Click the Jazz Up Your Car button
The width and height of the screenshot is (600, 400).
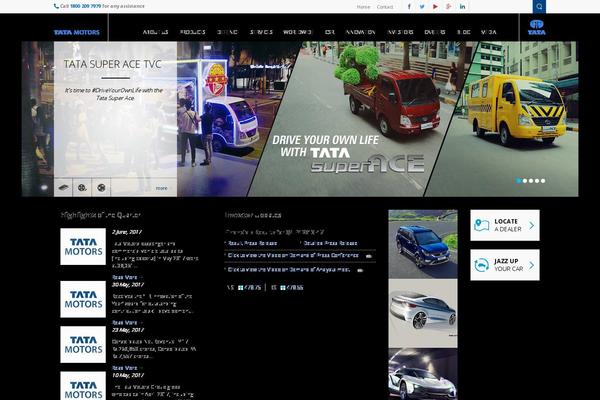pyautogui.click(x=505, y=265)
